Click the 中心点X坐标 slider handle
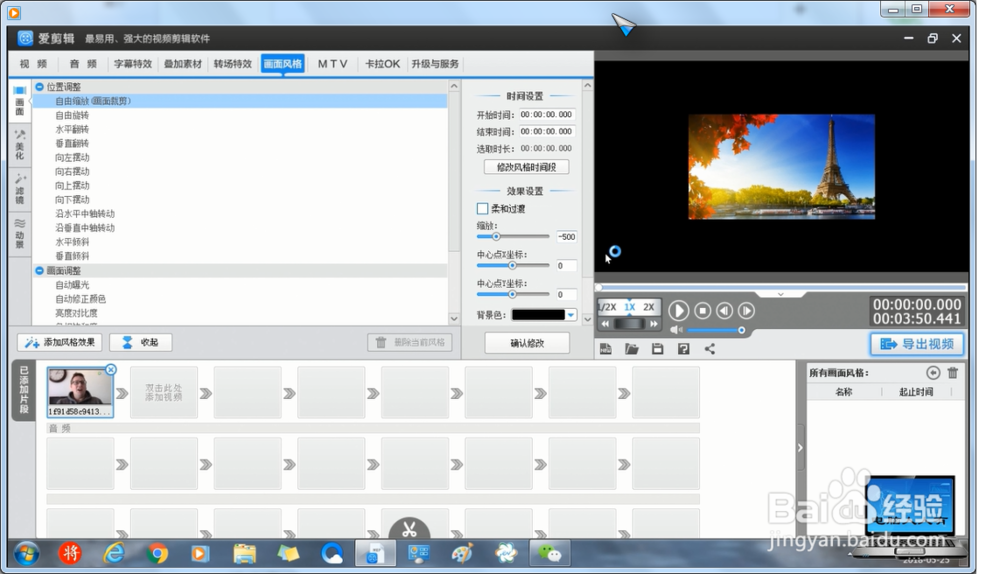1000x574 pixels. (x=512, y=265)
